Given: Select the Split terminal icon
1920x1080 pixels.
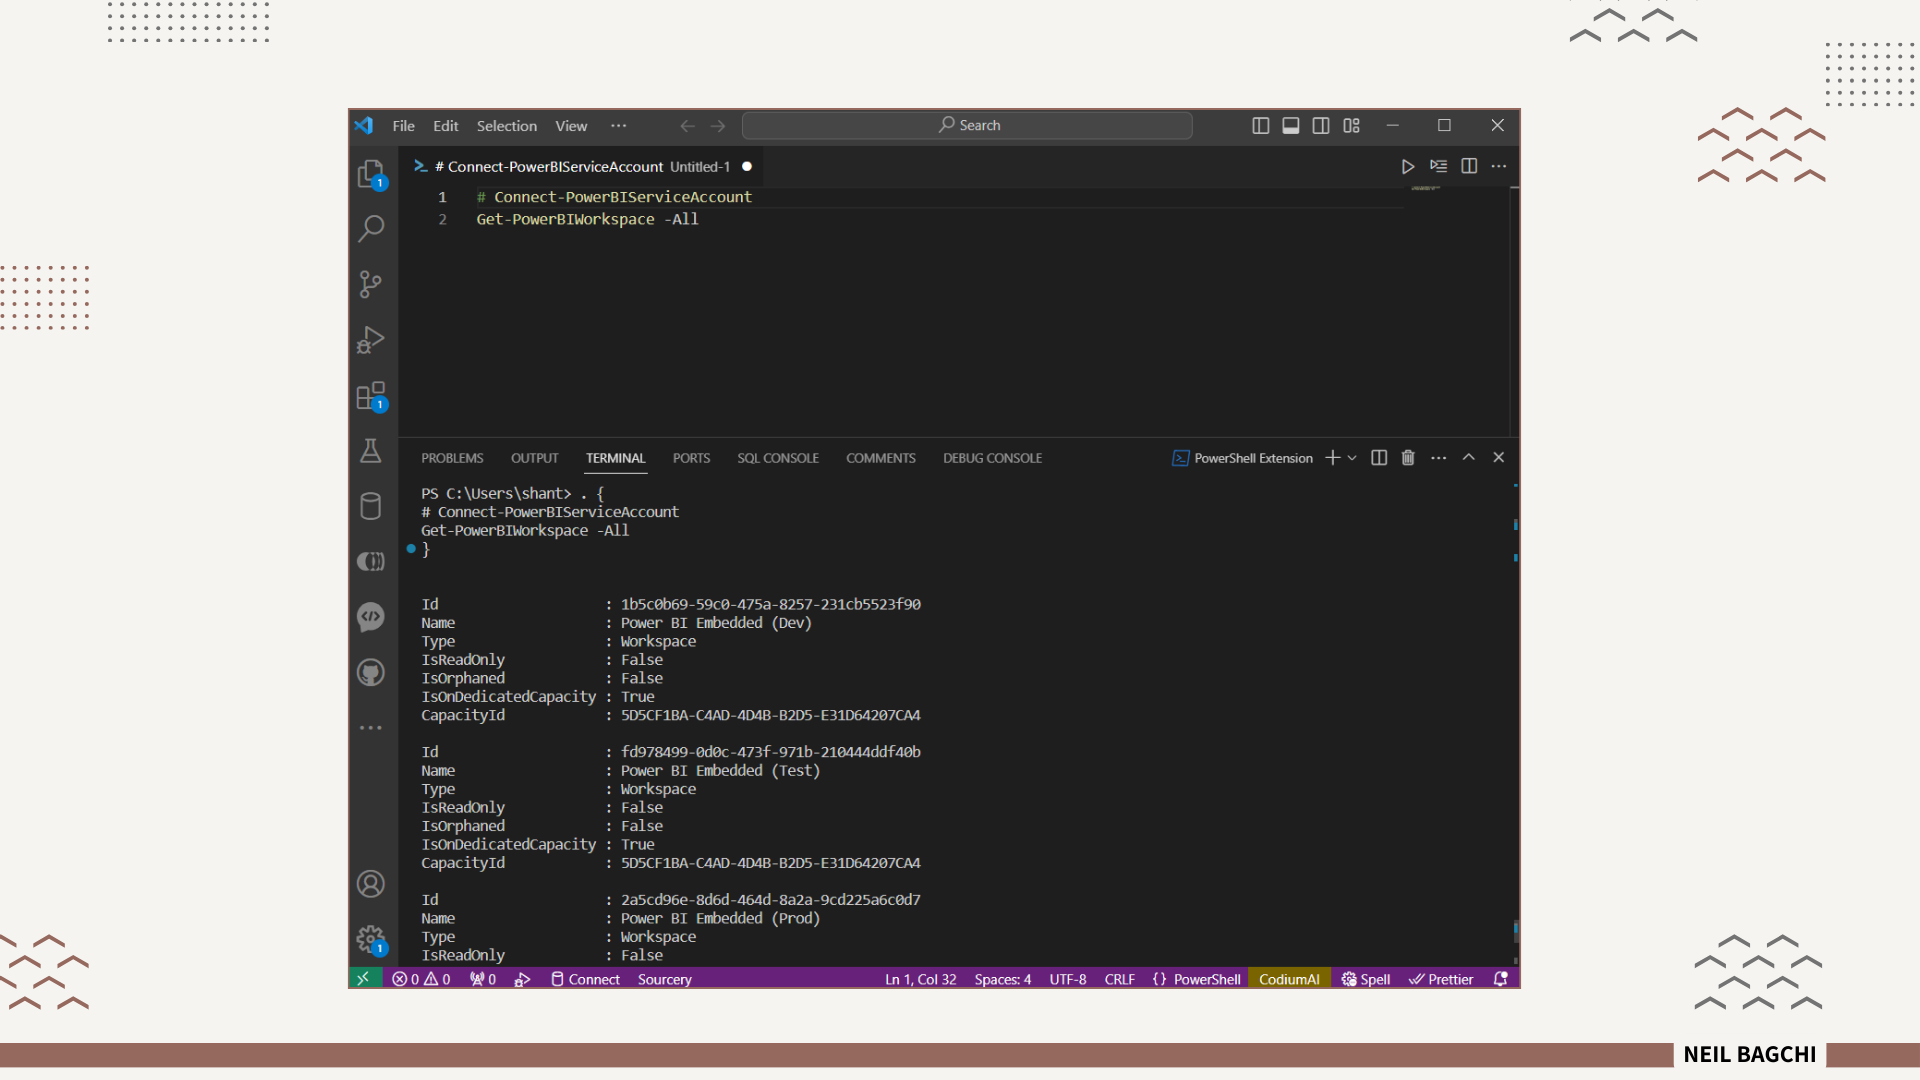Looking at the screenshot, I should pyautogui.click(x=1379, y=458).
